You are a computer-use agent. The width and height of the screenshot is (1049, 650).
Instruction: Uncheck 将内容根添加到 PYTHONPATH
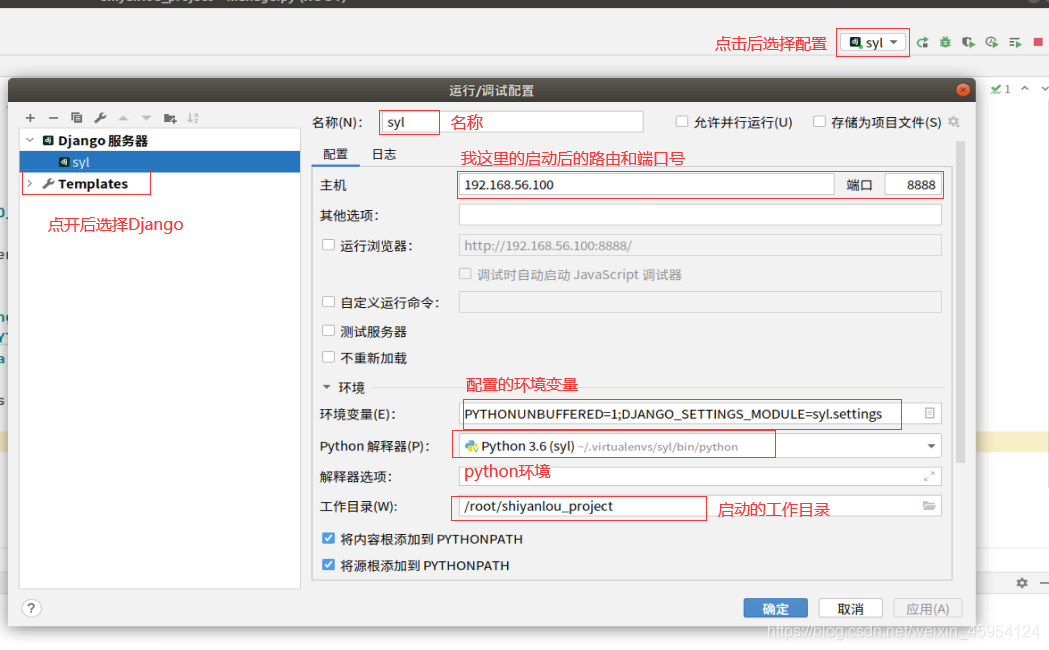(328, 539)
